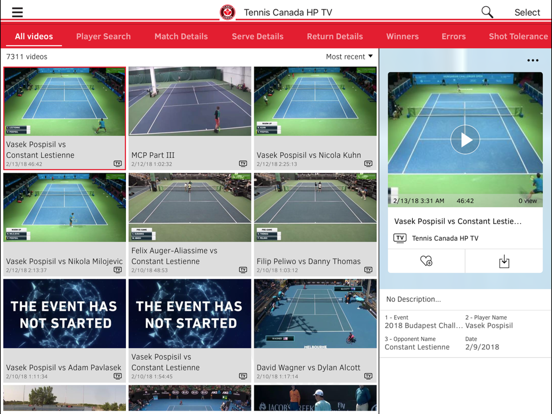Tap TV icon on David Wagner card

point(368,376)
